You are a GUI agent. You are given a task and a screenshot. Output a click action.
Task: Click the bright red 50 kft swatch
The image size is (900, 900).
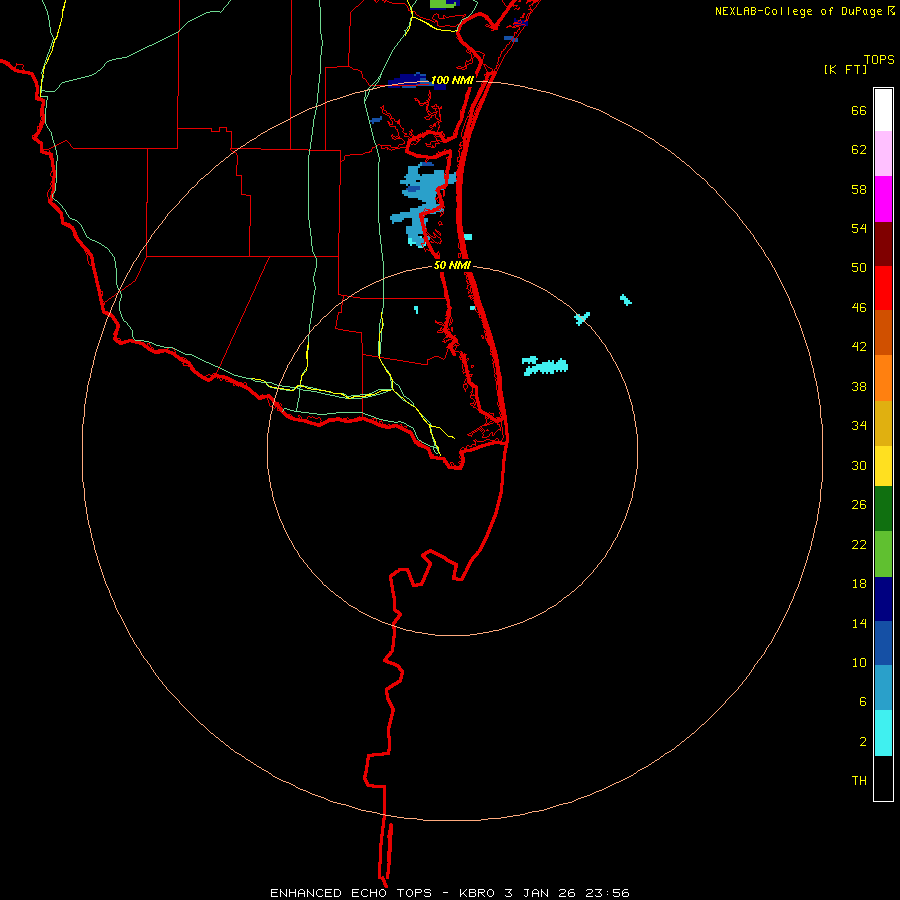click(883, 288)
